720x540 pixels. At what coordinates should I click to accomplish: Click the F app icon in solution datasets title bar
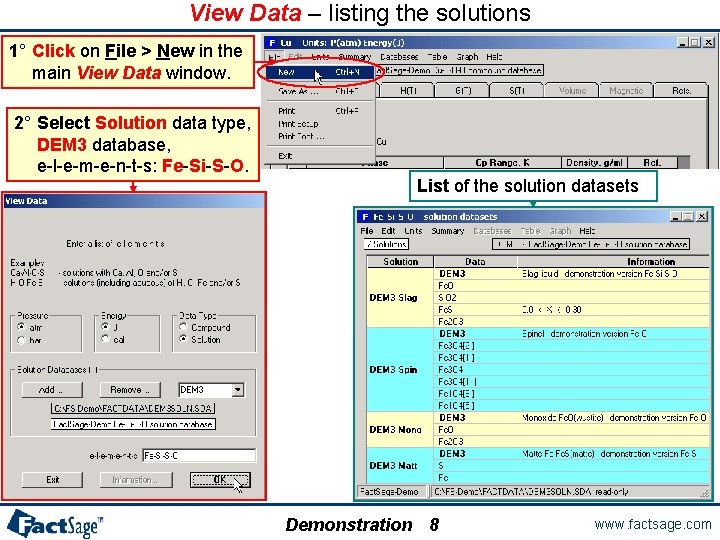point(366,217)
